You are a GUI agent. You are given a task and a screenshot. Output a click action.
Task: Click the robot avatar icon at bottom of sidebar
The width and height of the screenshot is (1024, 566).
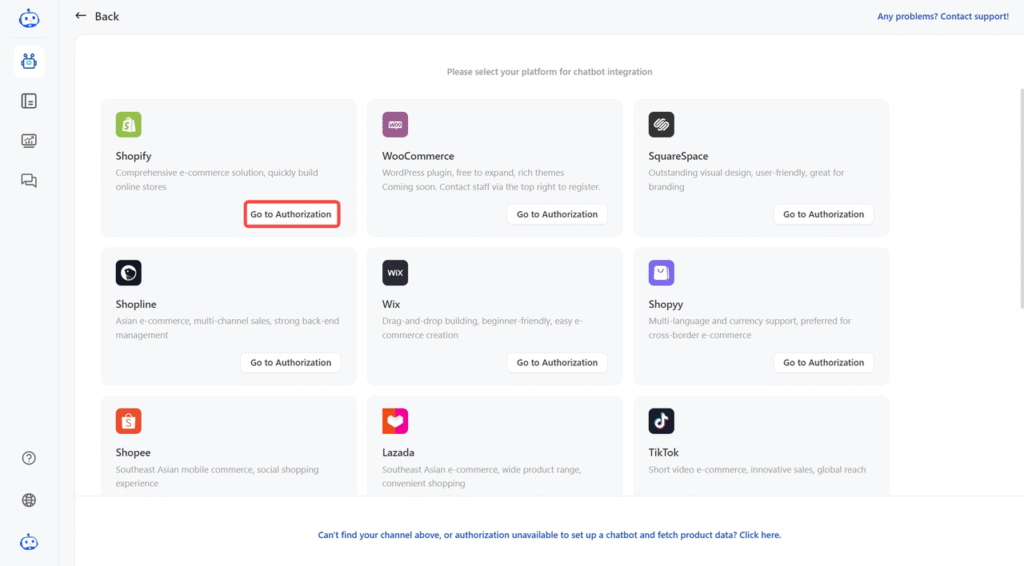coord(29,542)
